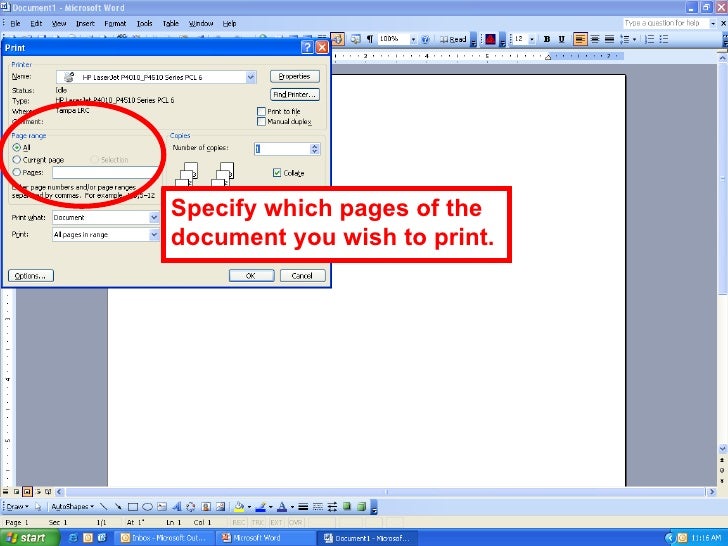Open the AutoShapes dropdown
728x546 pixels.
click(72, 507)
